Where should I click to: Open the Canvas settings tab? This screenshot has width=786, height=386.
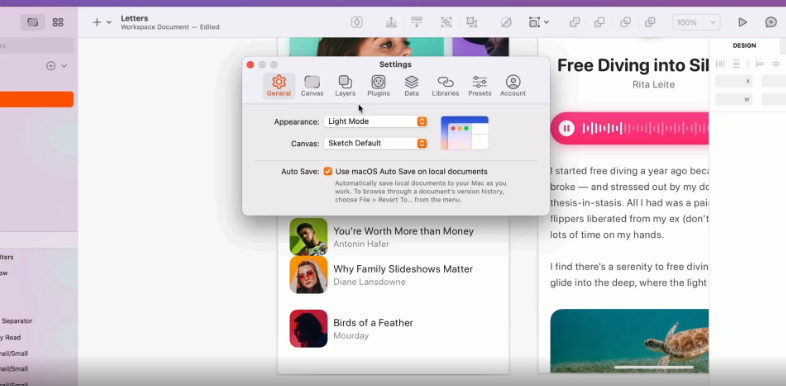312,86
